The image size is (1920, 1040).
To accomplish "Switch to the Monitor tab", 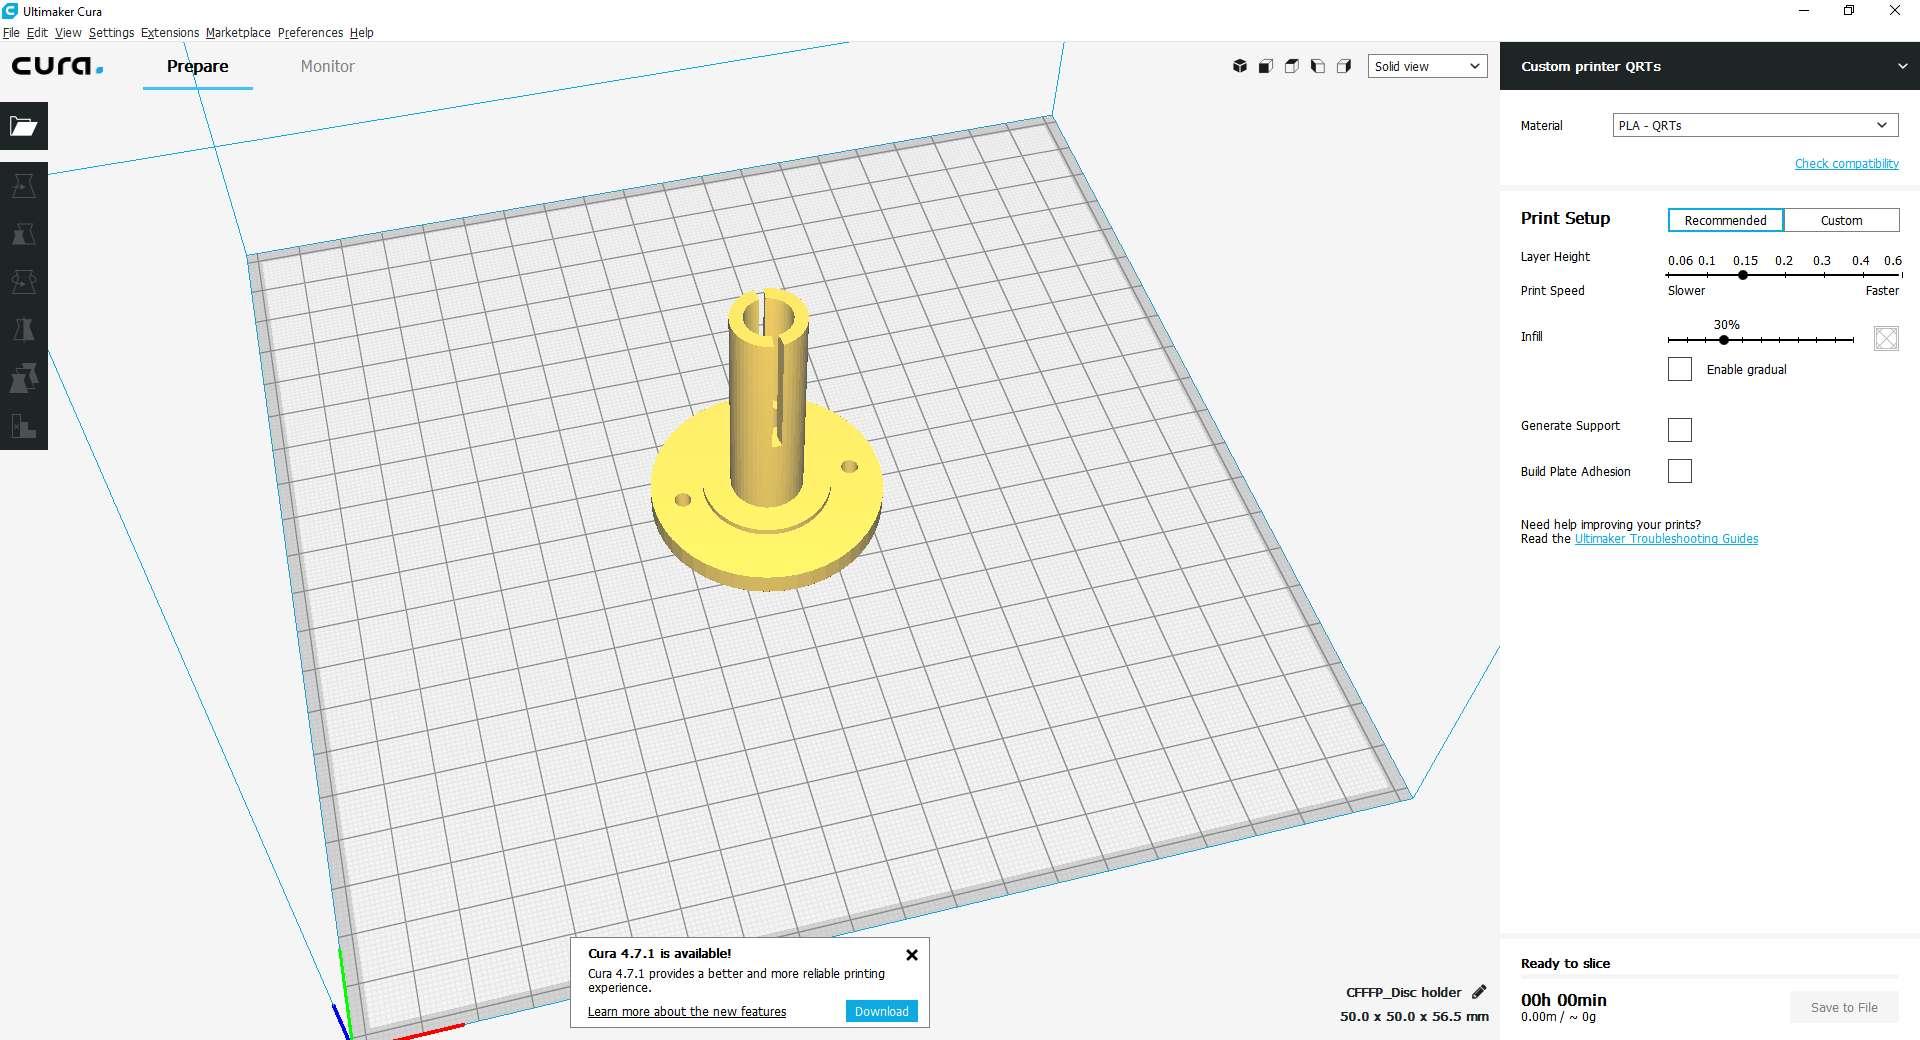I will [x=327, y=66].
